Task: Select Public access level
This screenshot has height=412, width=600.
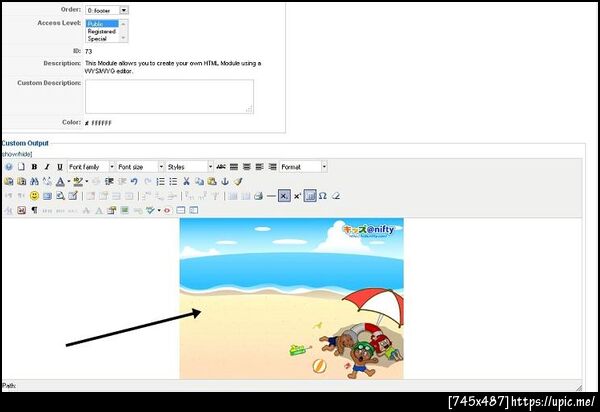Action: click(102, 24)
